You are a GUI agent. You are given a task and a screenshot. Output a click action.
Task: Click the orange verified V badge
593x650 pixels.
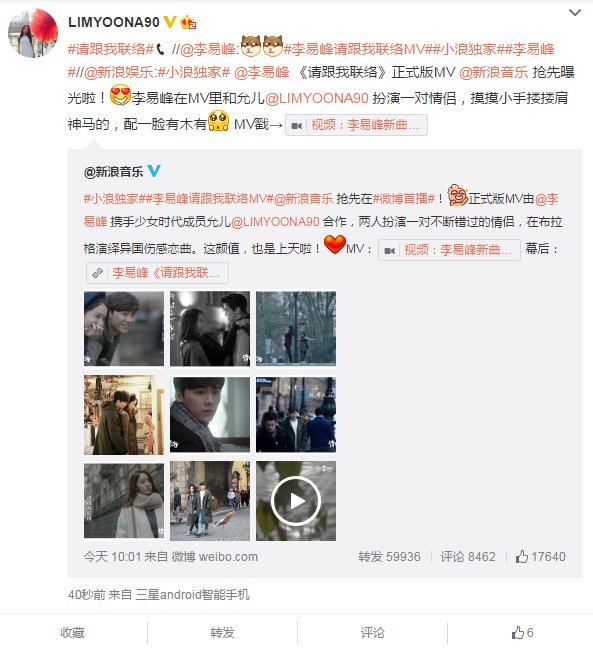click(x=170, y=21)
